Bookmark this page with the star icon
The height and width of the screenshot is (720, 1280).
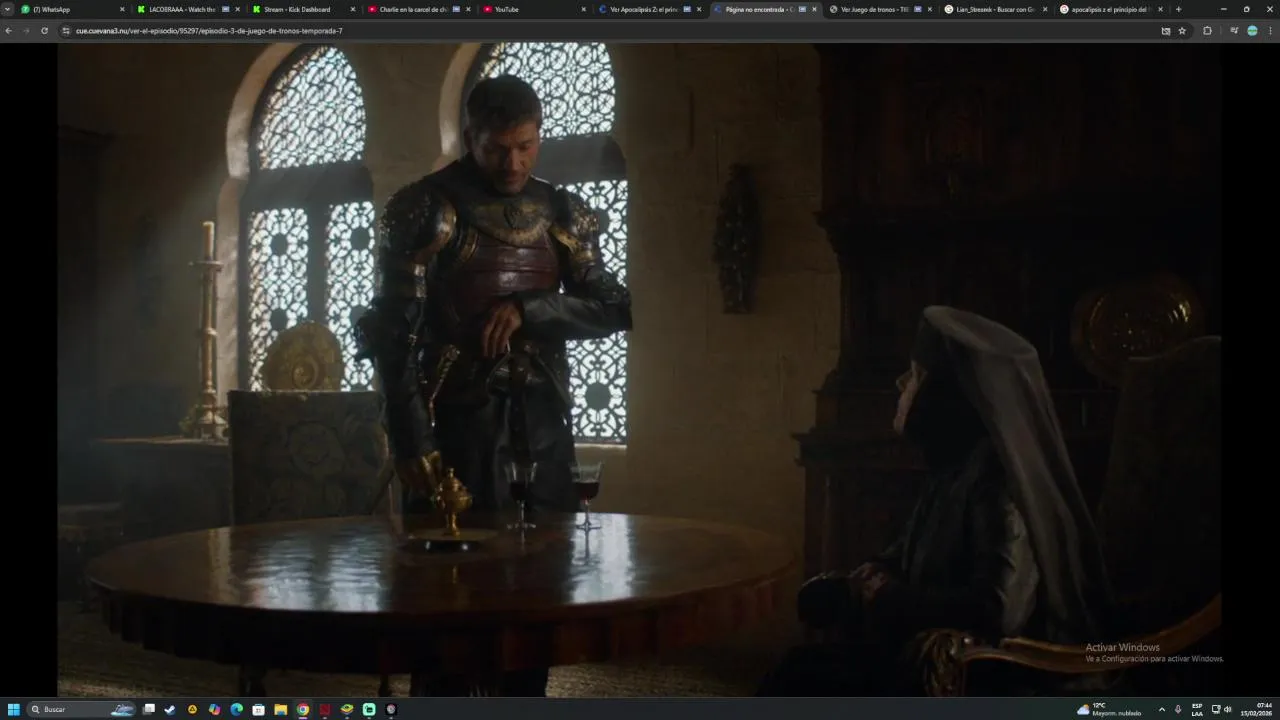[x=1182, y=31]
